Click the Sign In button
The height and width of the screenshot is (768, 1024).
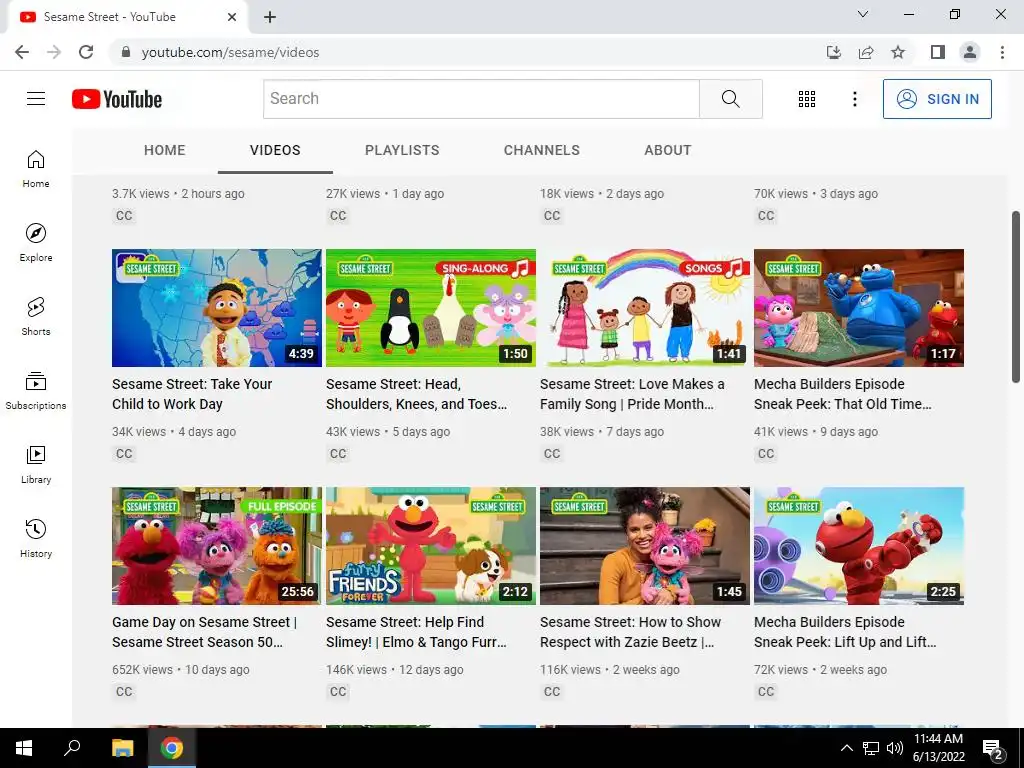[937, 99]
